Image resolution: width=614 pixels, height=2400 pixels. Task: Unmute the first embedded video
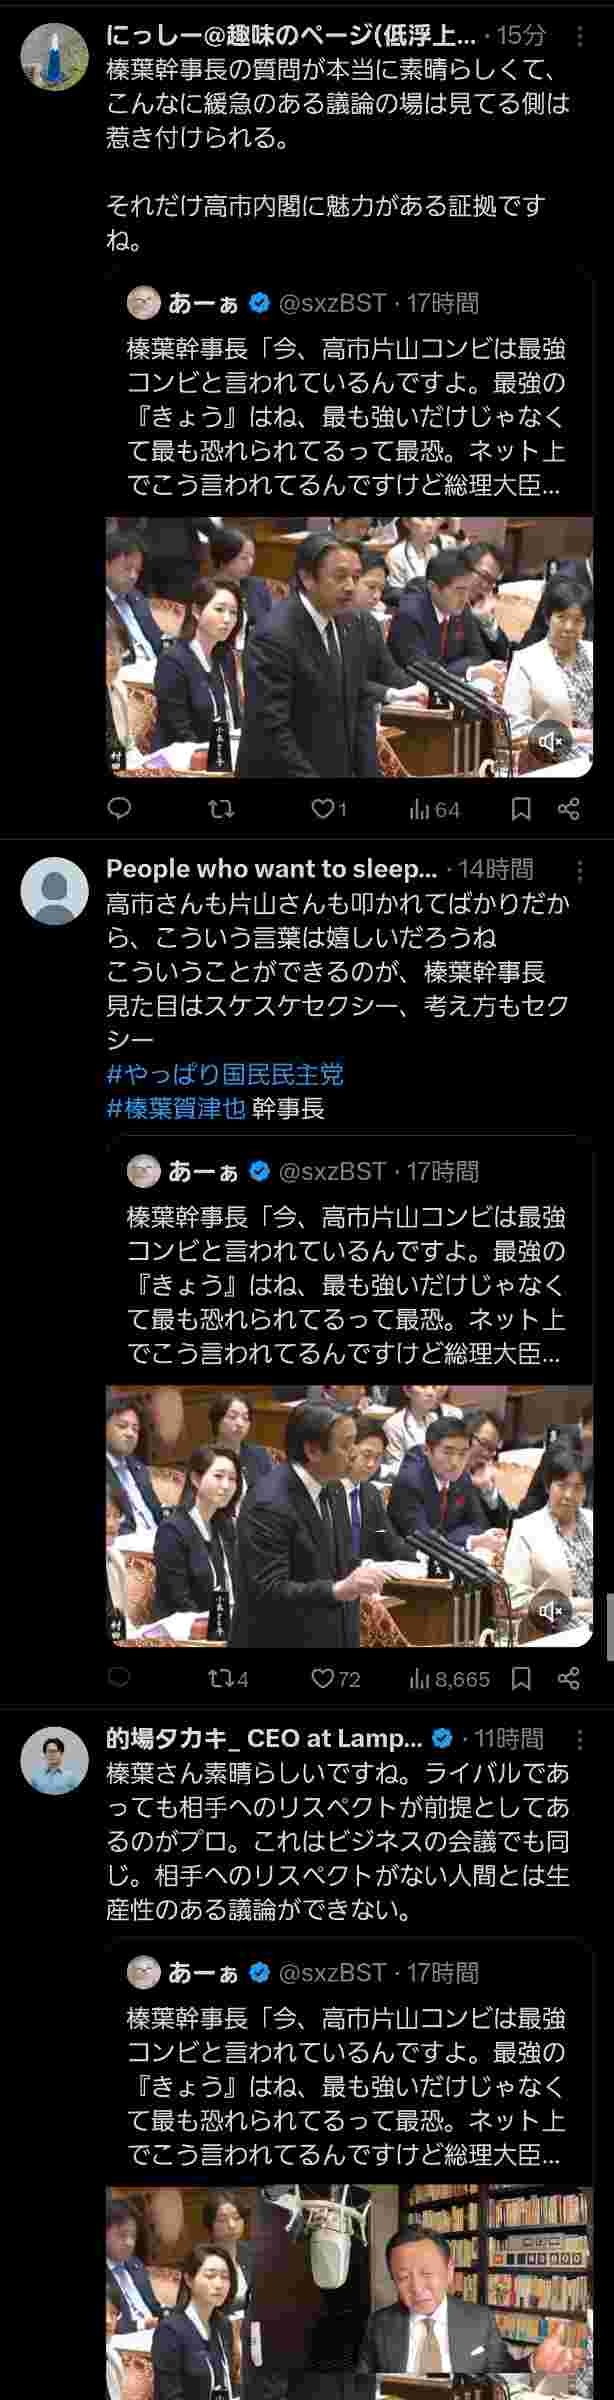551,740
